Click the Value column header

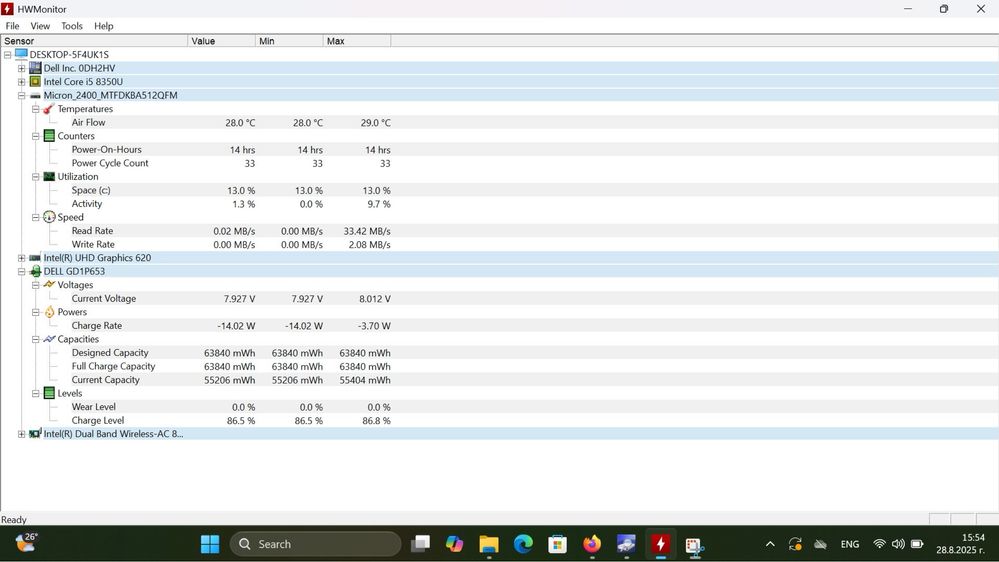click(222, 41)
